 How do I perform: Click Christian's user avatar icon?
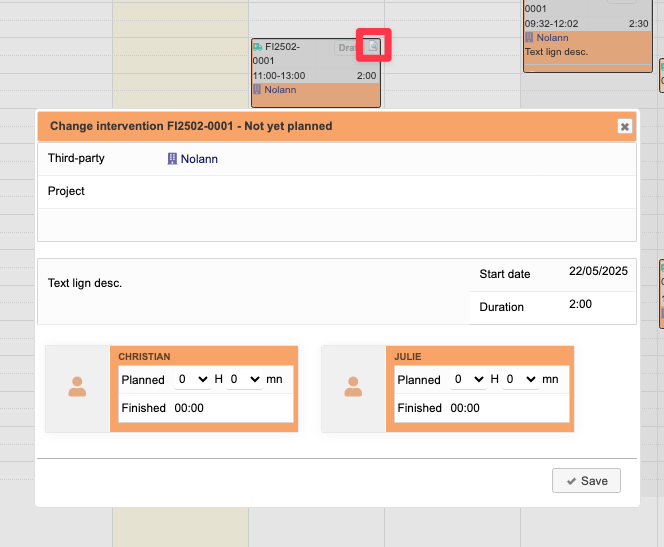[77, 387]
